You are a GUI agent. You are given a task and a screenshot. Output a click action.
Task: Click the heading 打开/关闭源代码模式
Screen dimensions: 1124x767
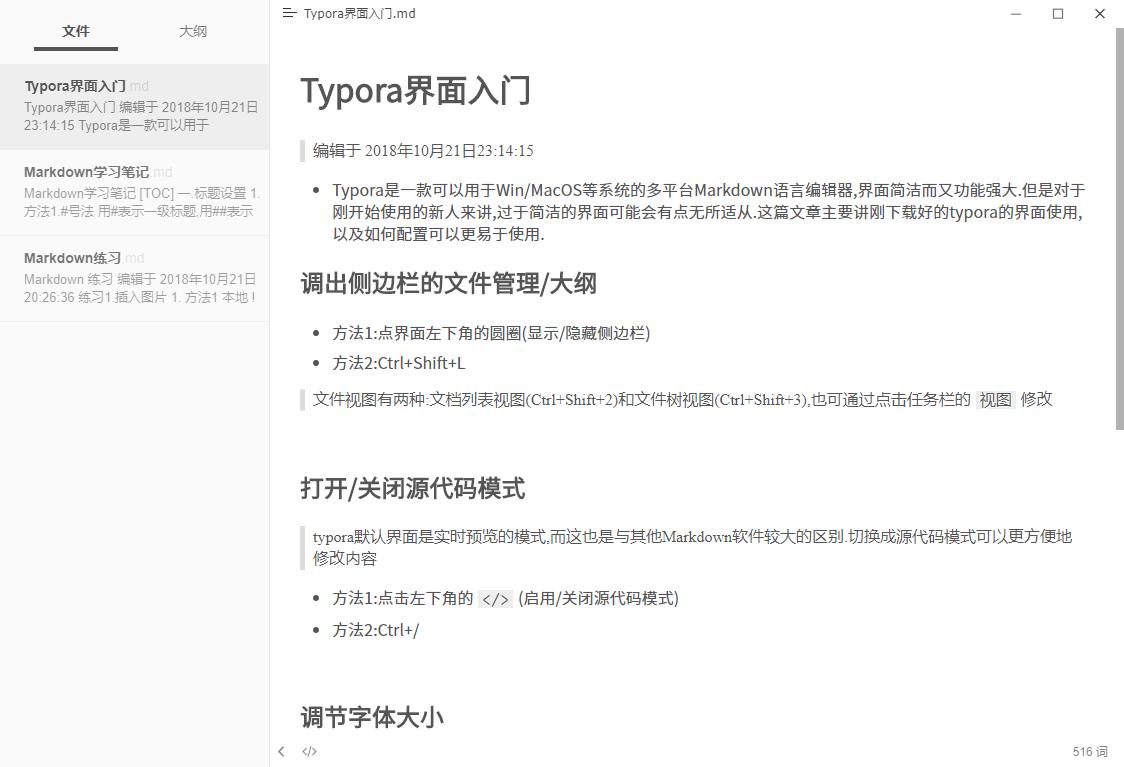[412, 489]
